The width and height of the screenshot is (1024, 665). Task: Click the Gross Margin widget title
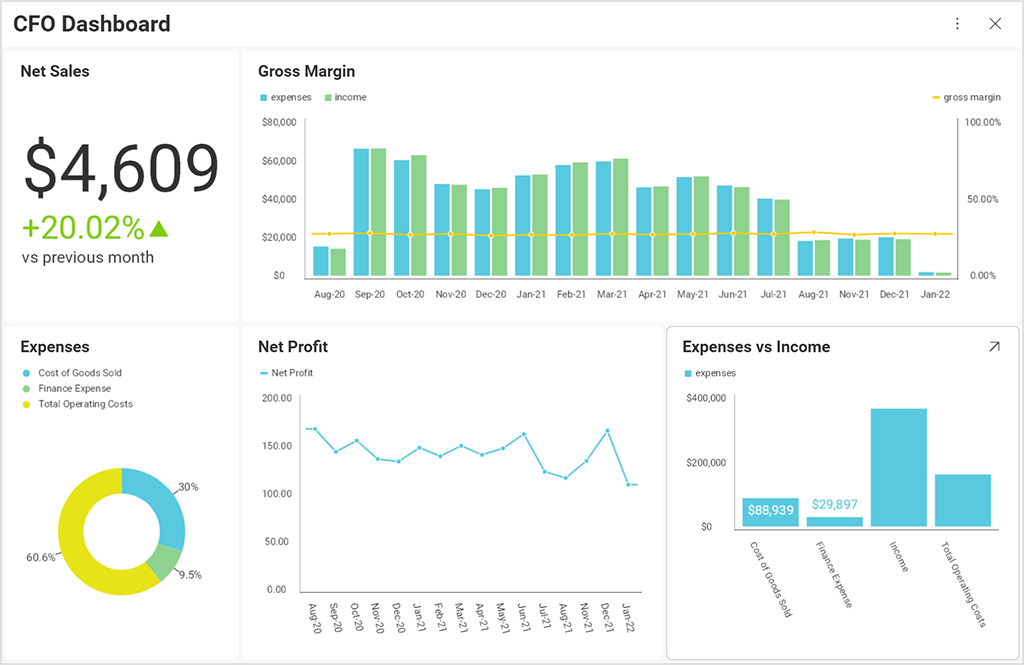pyautogui.click(x=306, y=71)
